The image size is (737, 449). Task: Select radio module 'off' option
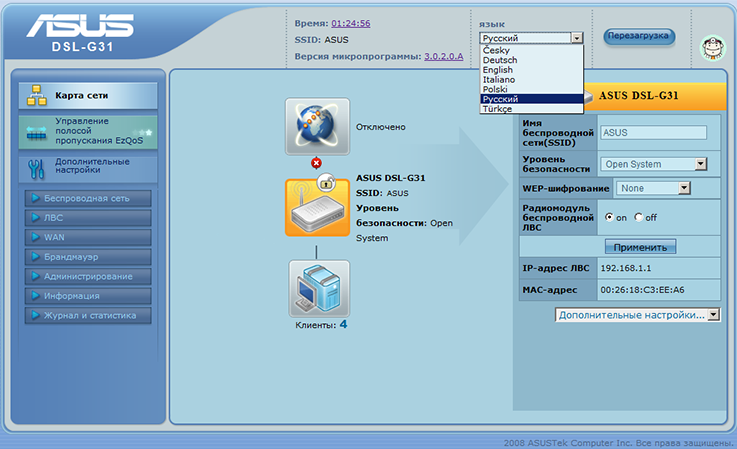638,217
